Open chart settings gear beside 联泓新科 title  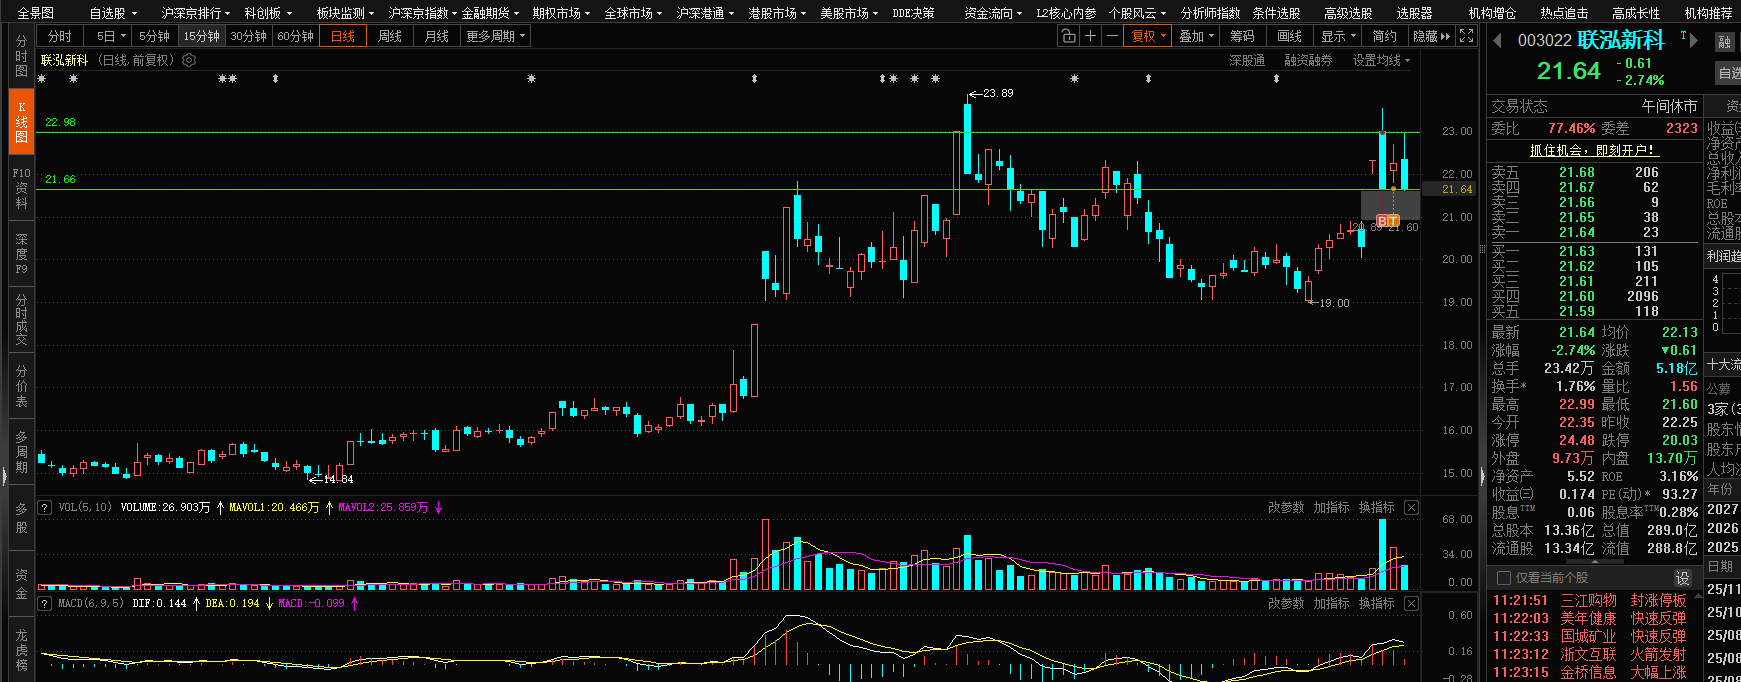(189, 60)
